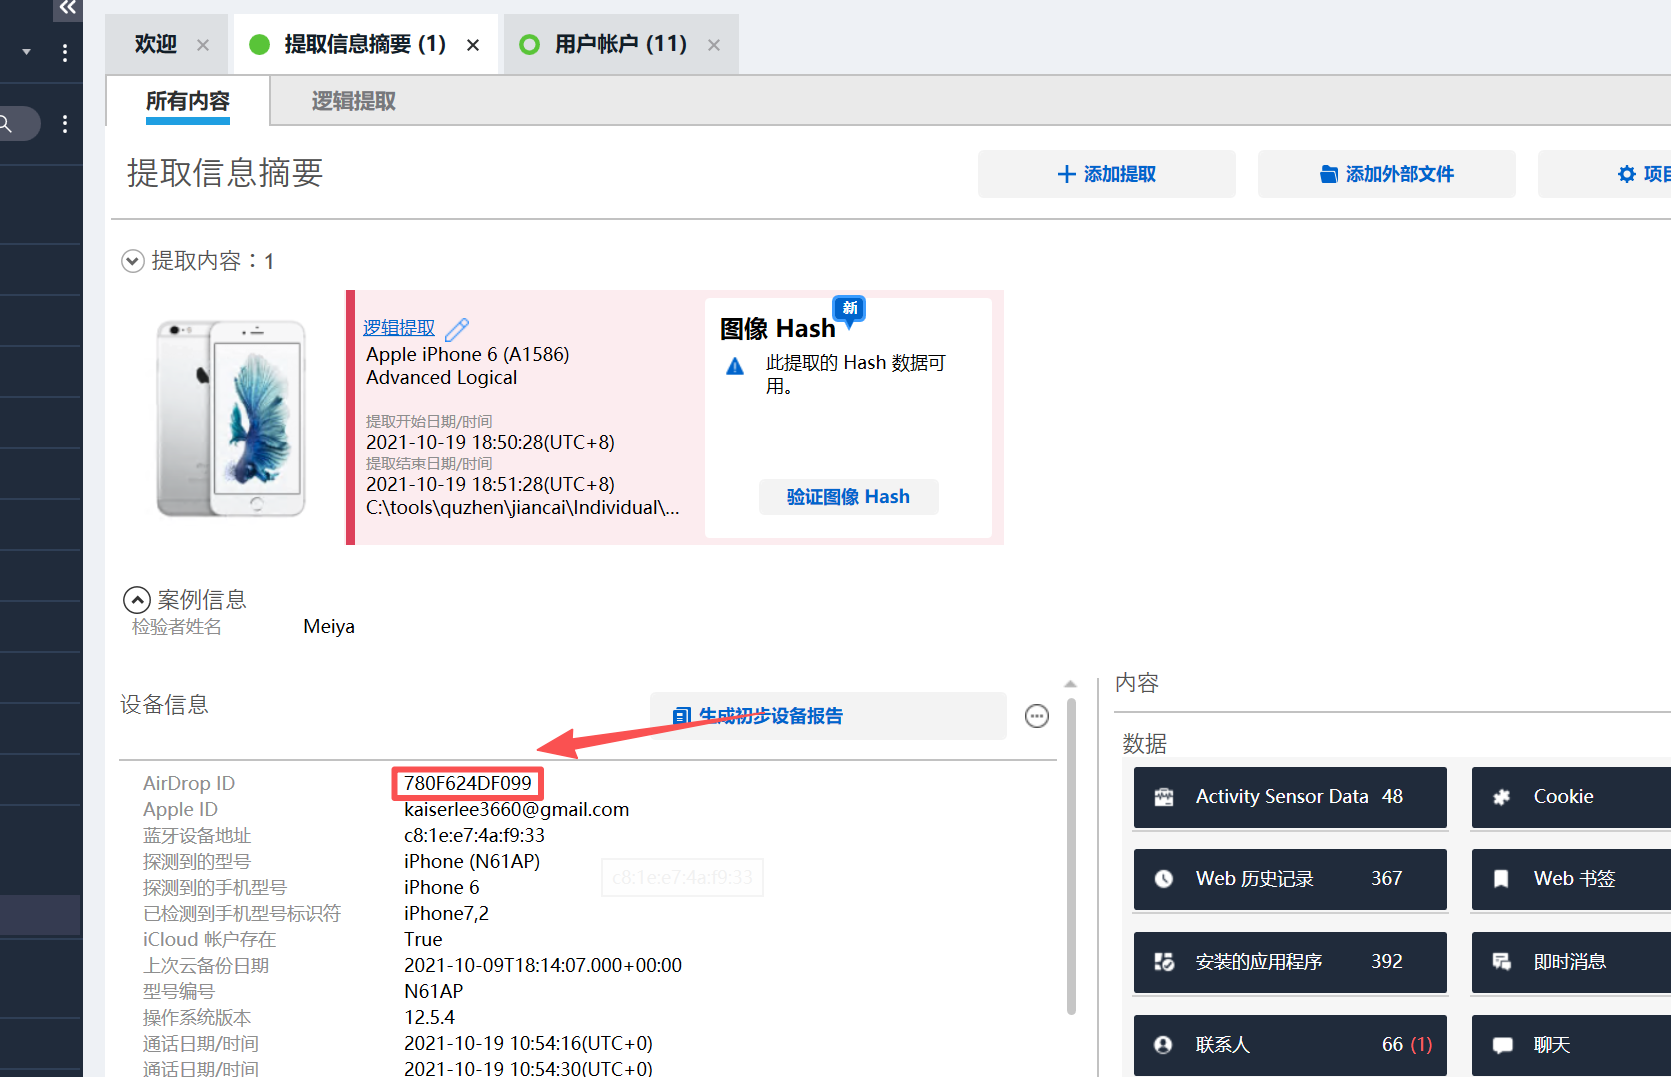The width and height of the screenshot is (1671, 1077).
Task: Click the iPhone 6 device thumbnail
Action: pos(231,418)
